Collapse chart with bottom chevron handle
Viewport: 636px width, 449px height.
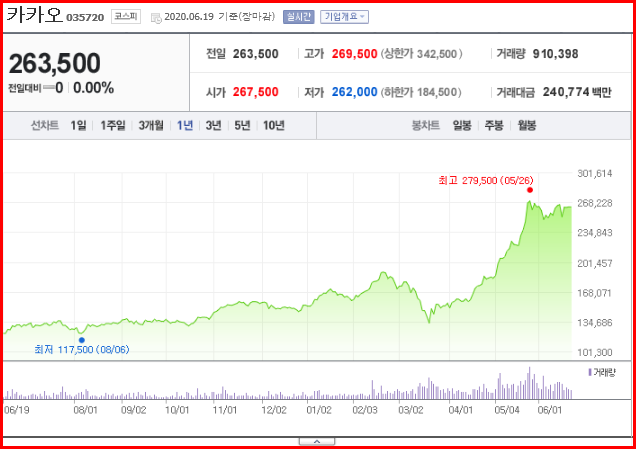[x=317, y=441]
